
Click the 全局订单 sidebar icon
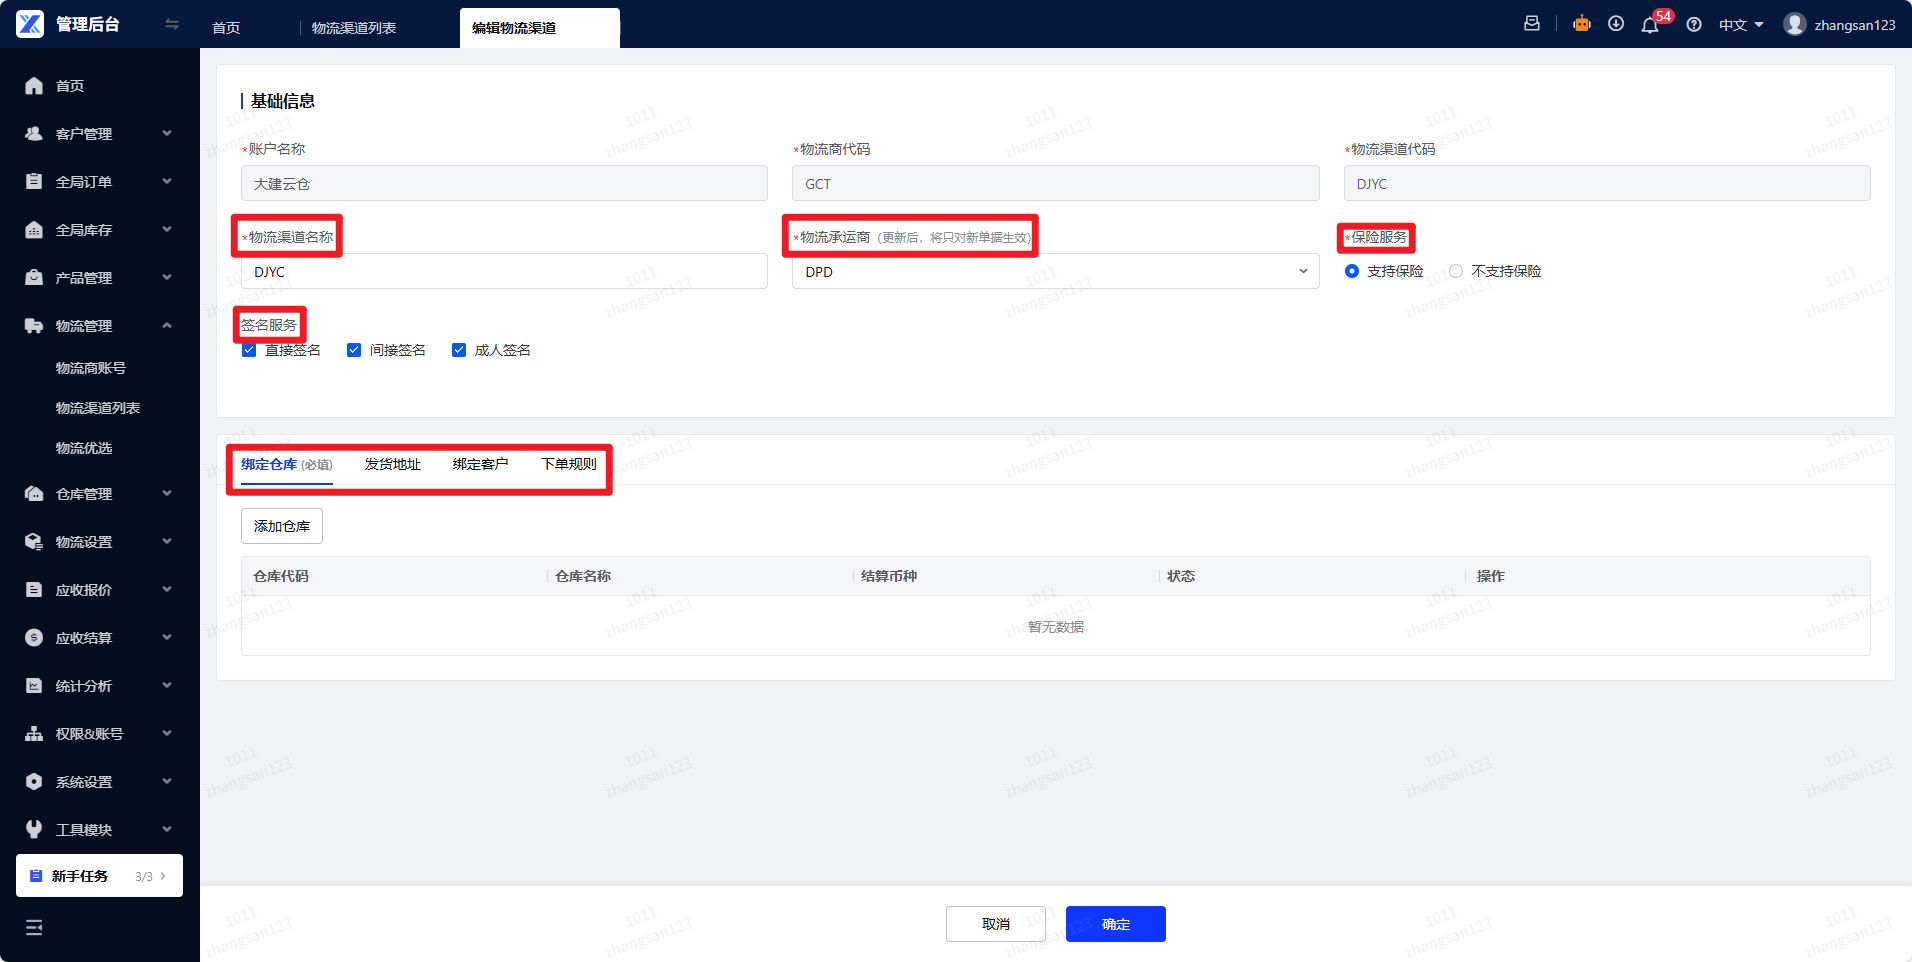pyautogui.click(x=34, y=182)
